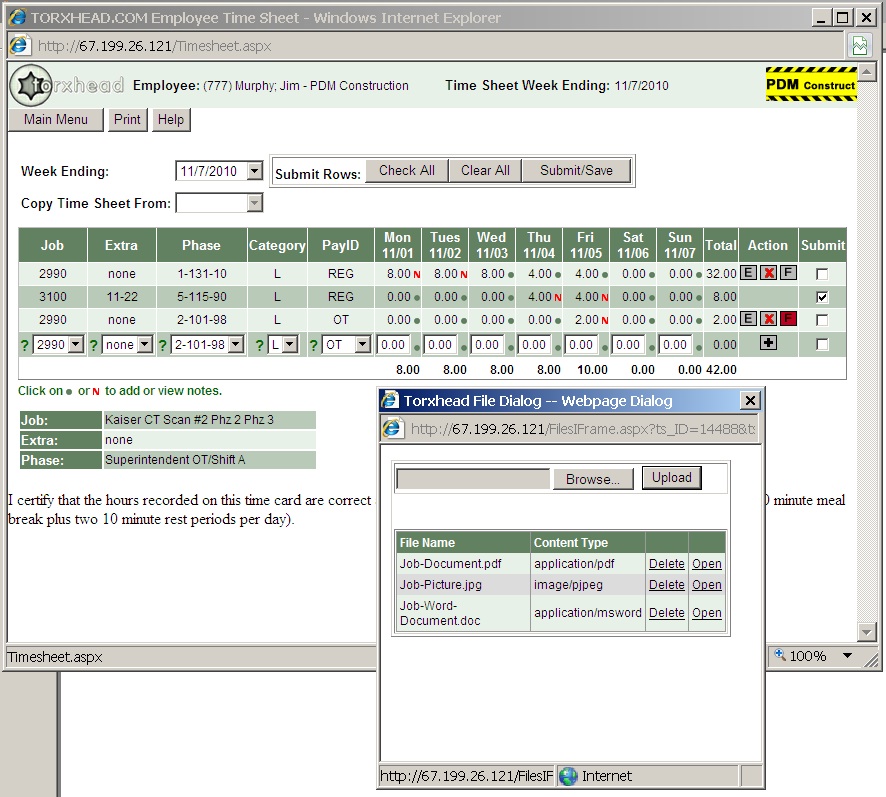Expand the Phase dropdown showing 2-101-98

point(235,344)
